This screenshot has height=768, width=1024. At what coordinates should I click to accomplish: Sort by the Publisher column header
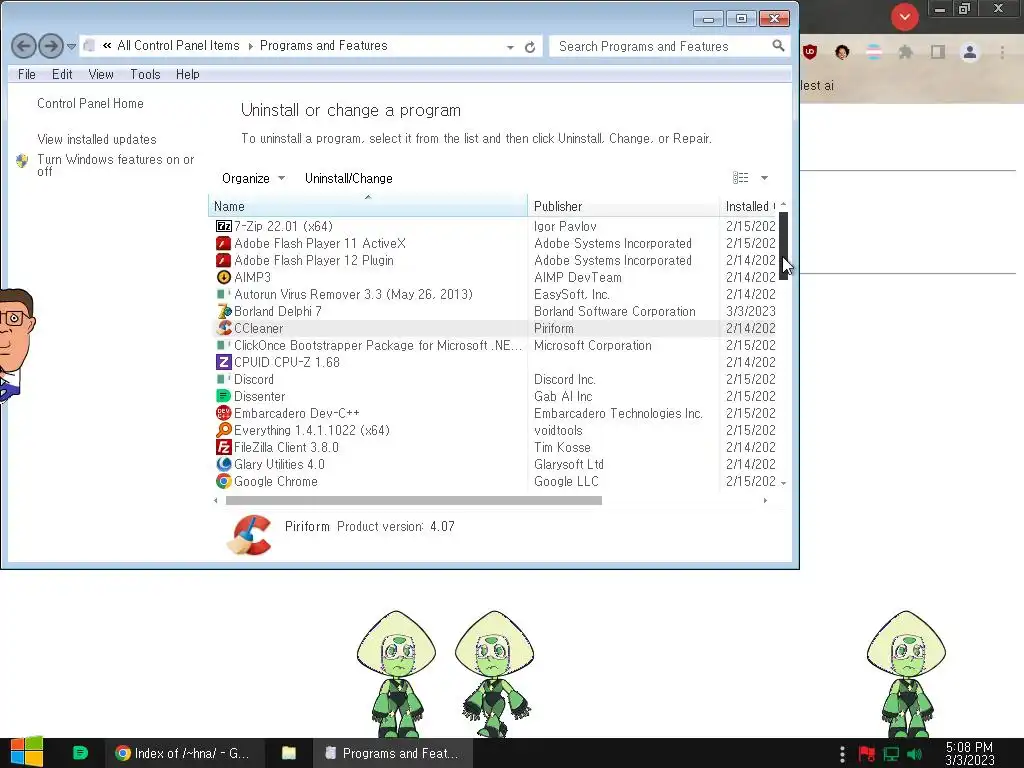coord(623,206)
